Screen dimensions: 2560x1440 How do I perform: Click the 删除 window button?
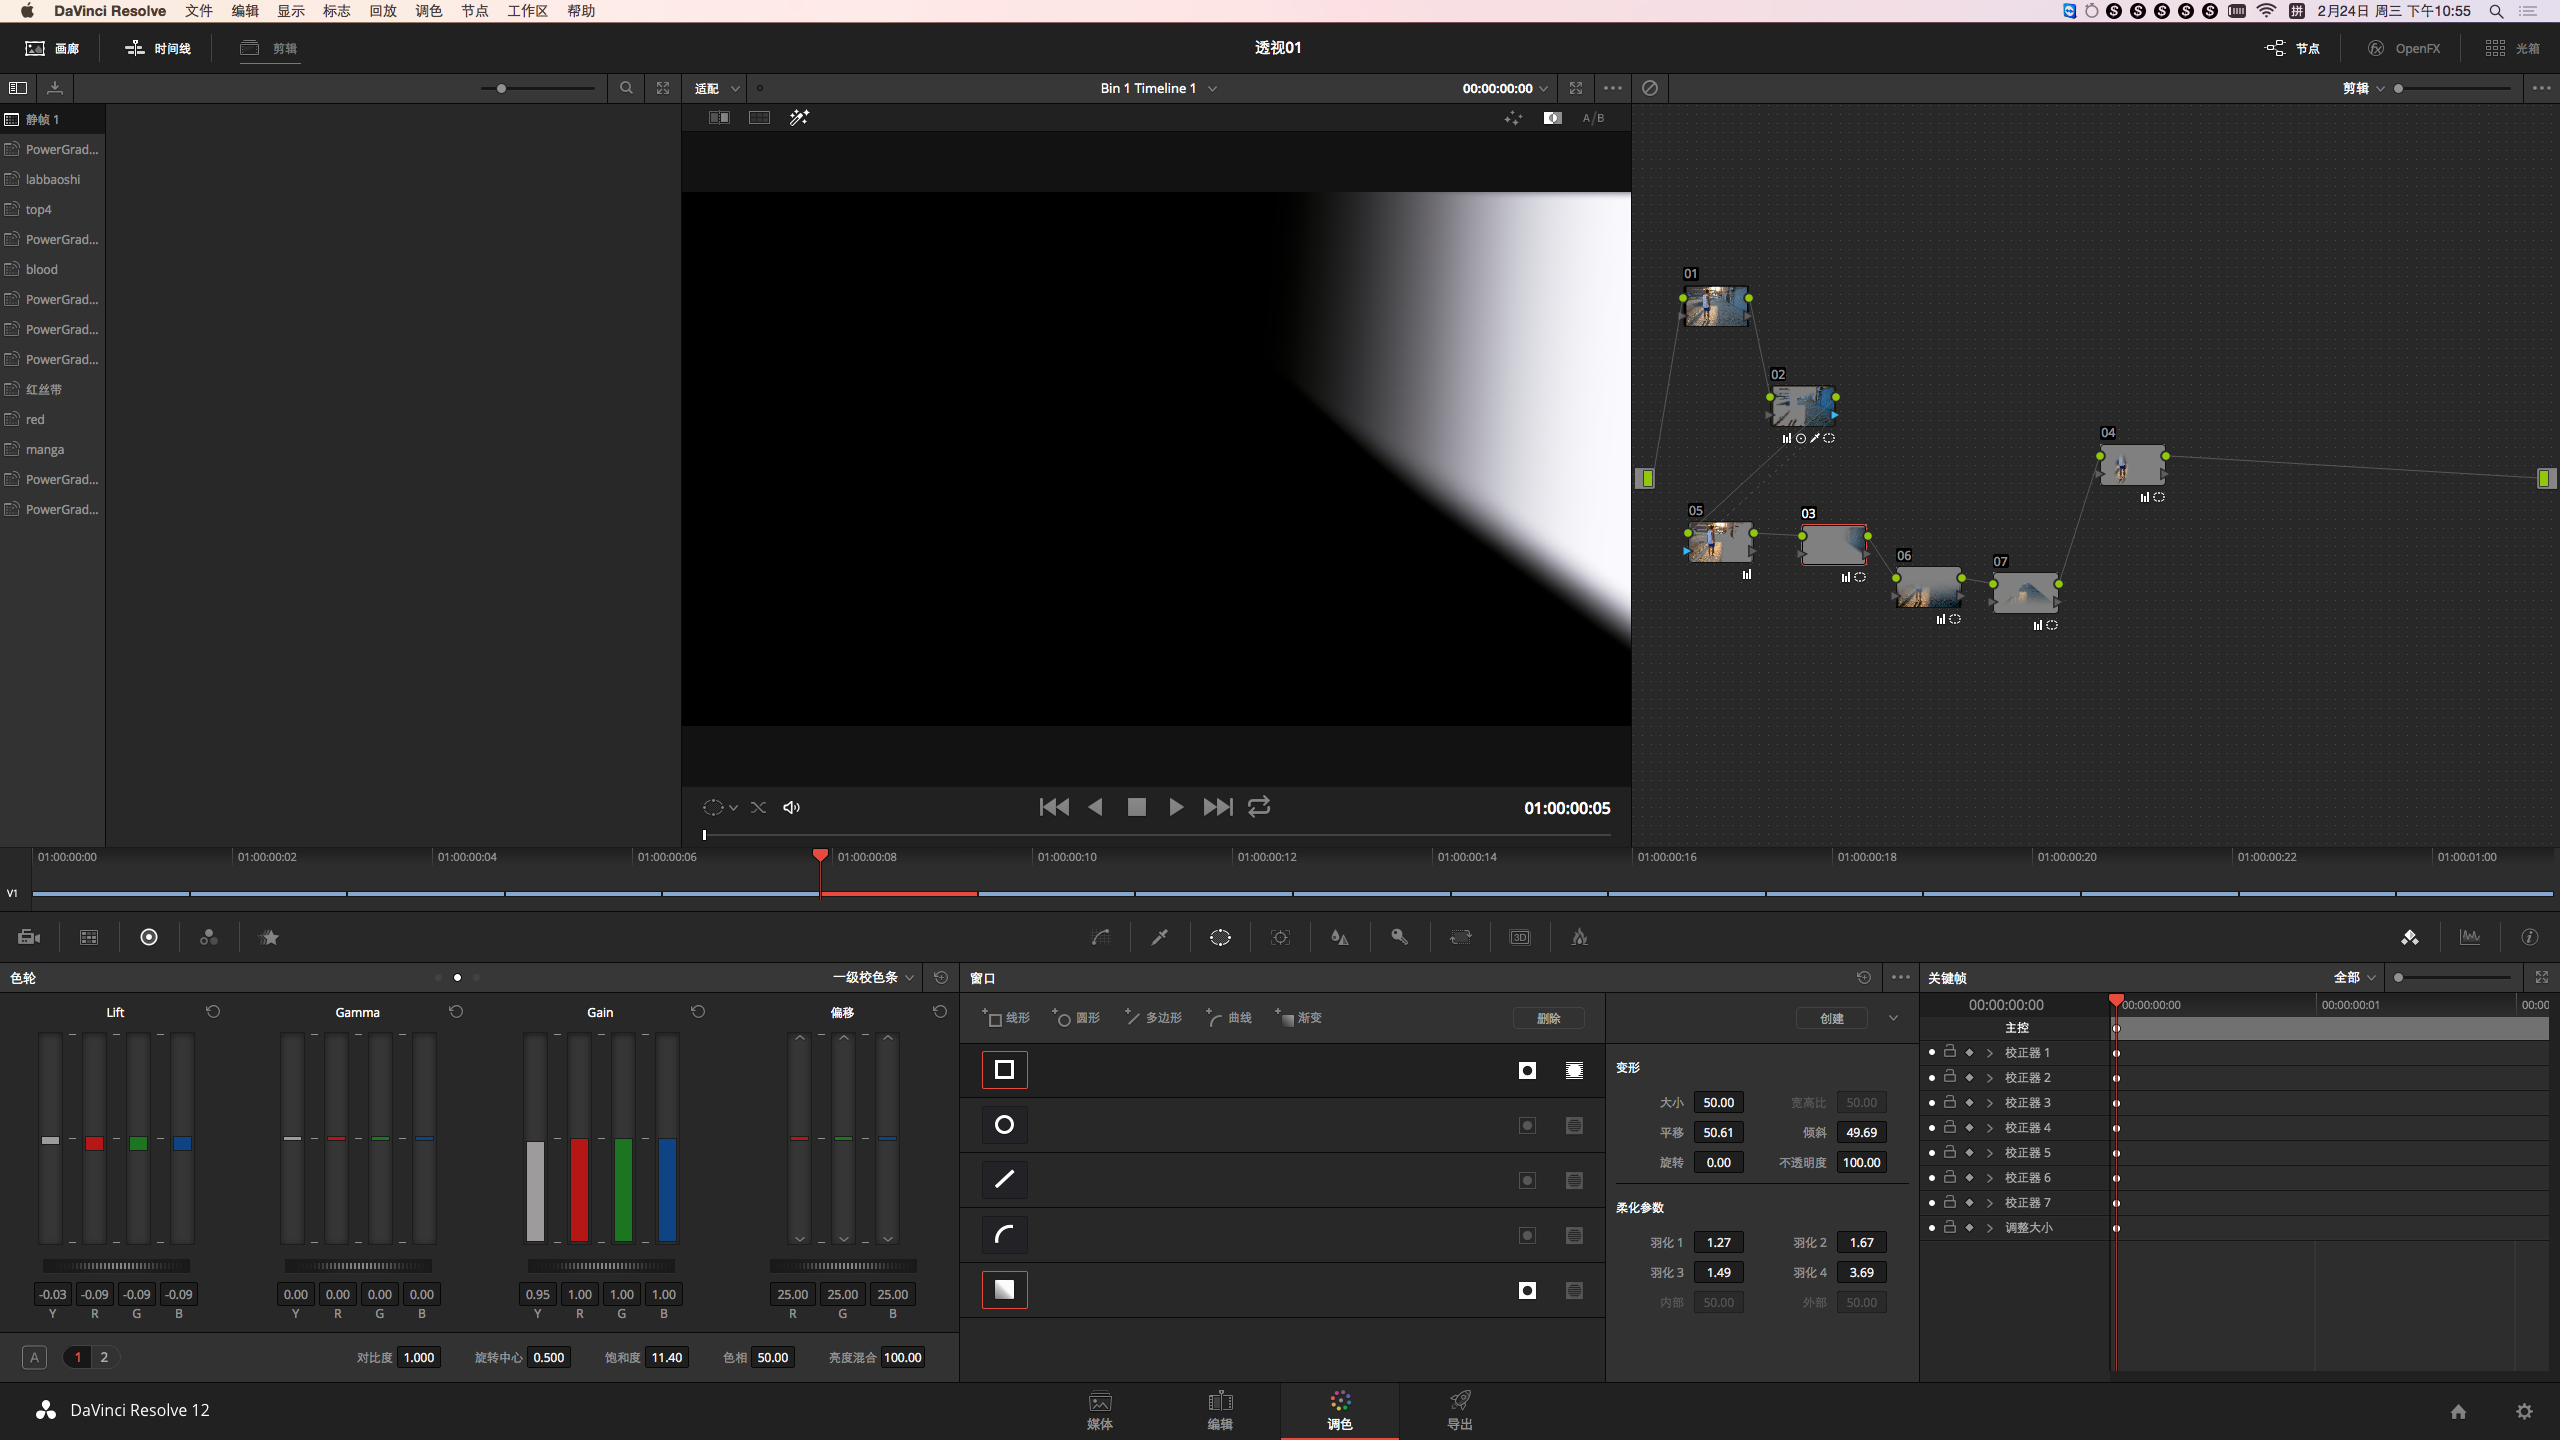[1548, 1018]
